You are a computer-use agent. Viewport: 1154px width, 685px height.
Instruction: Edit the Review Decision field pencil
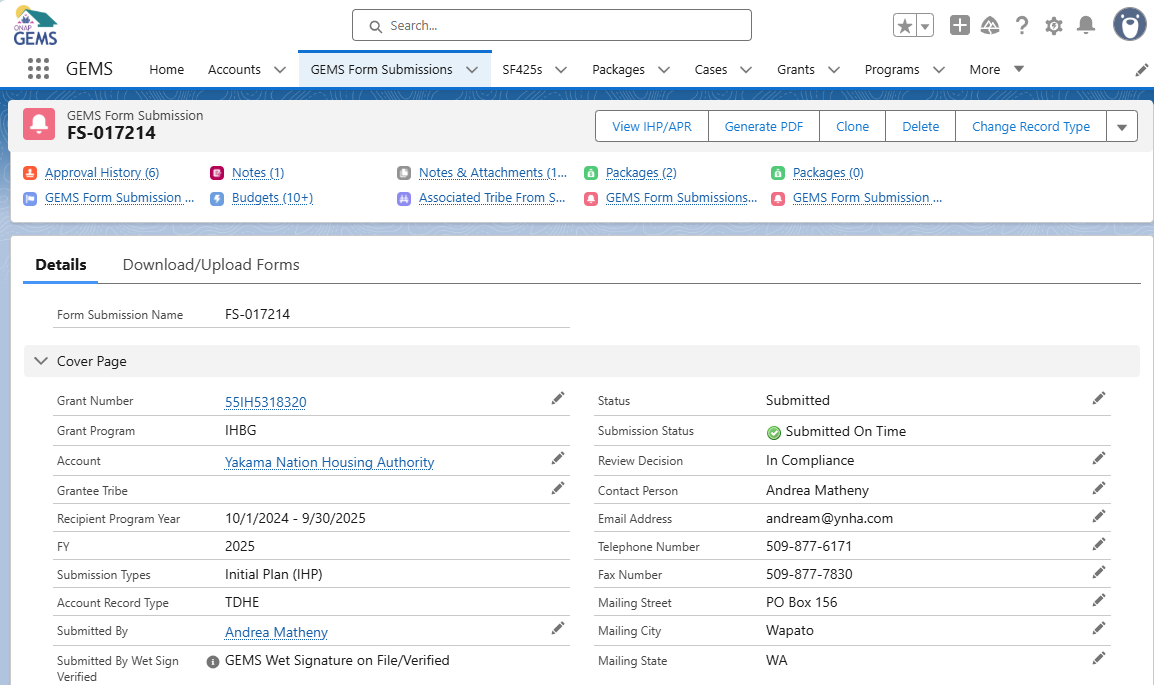click(x=1099, y=459)
